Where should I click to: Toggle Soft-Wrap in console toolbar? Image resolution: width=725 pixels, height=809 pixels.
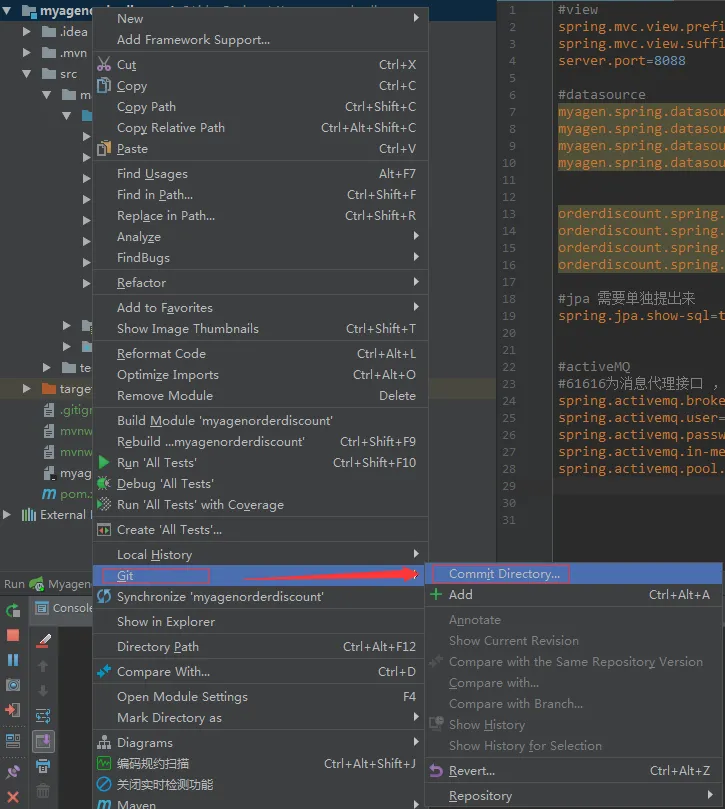coord(43,716)
